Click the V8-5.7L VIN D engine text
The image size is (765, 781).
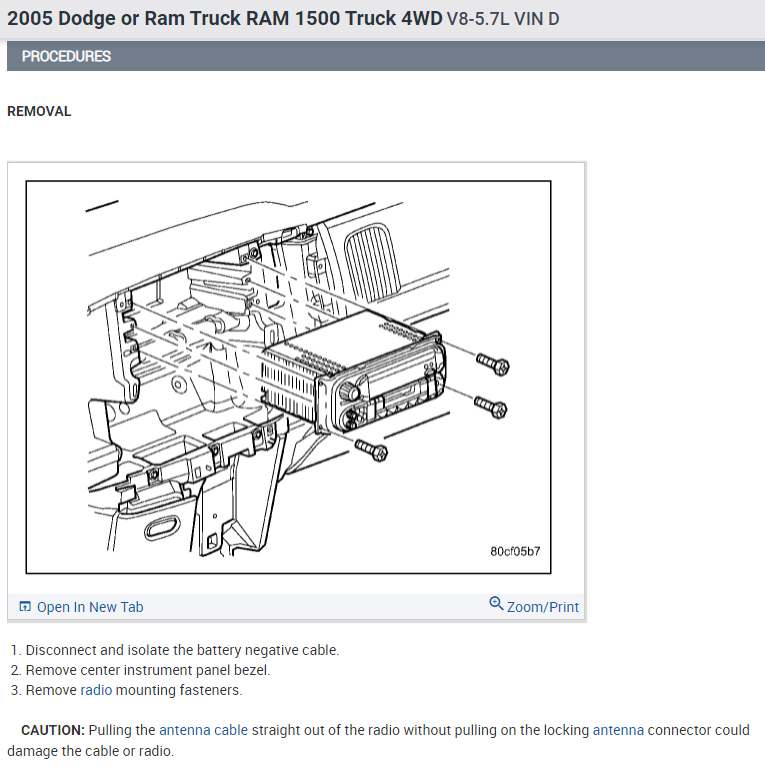click(503, 19)
